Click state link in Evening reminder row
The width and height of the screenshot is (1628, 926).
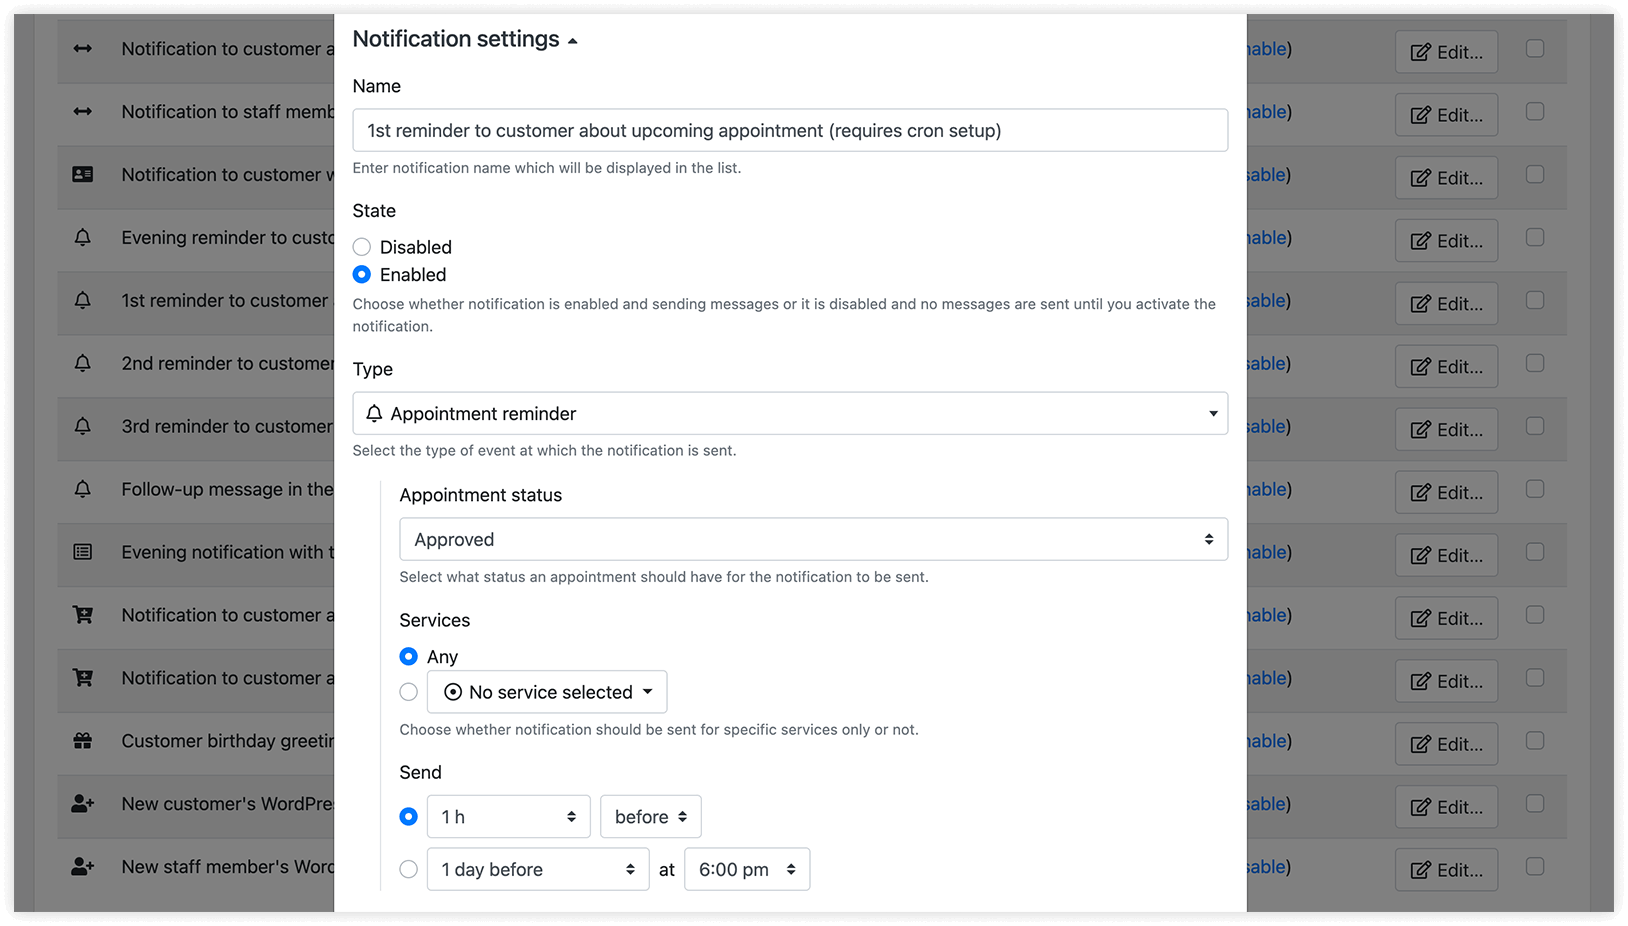(1267, 237)
